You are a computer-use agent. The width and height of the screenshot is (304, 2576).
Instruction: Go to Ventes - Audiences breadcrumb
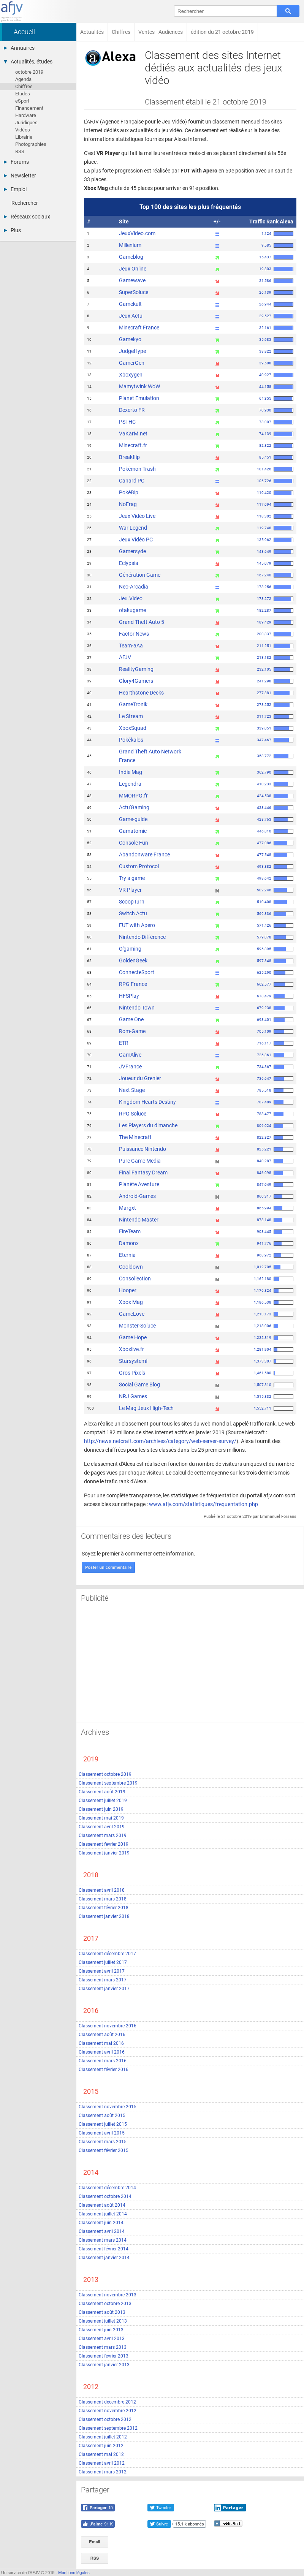160,32
